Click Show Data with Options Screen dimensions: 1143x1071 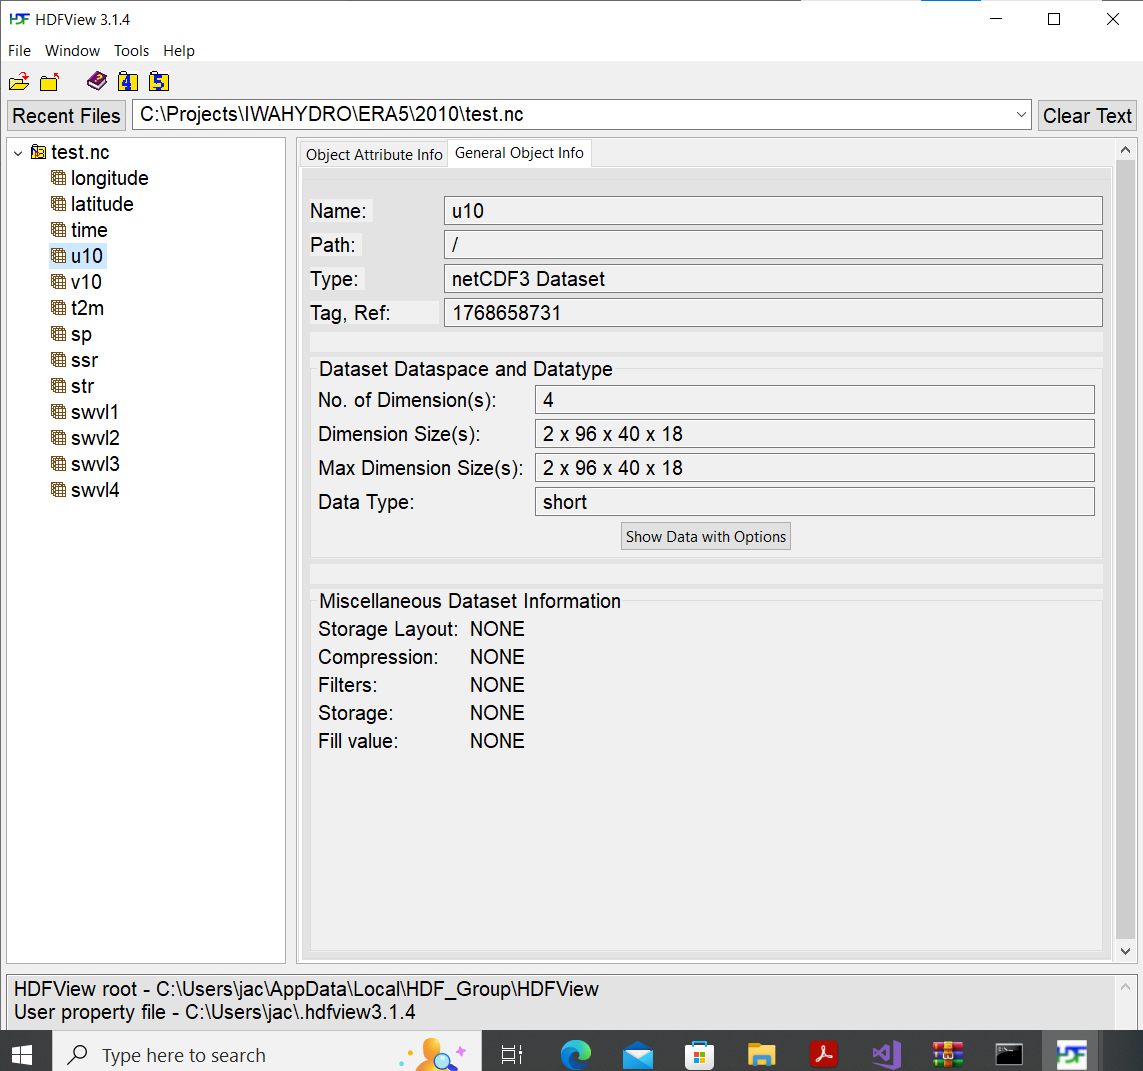[x=705, y=536]
